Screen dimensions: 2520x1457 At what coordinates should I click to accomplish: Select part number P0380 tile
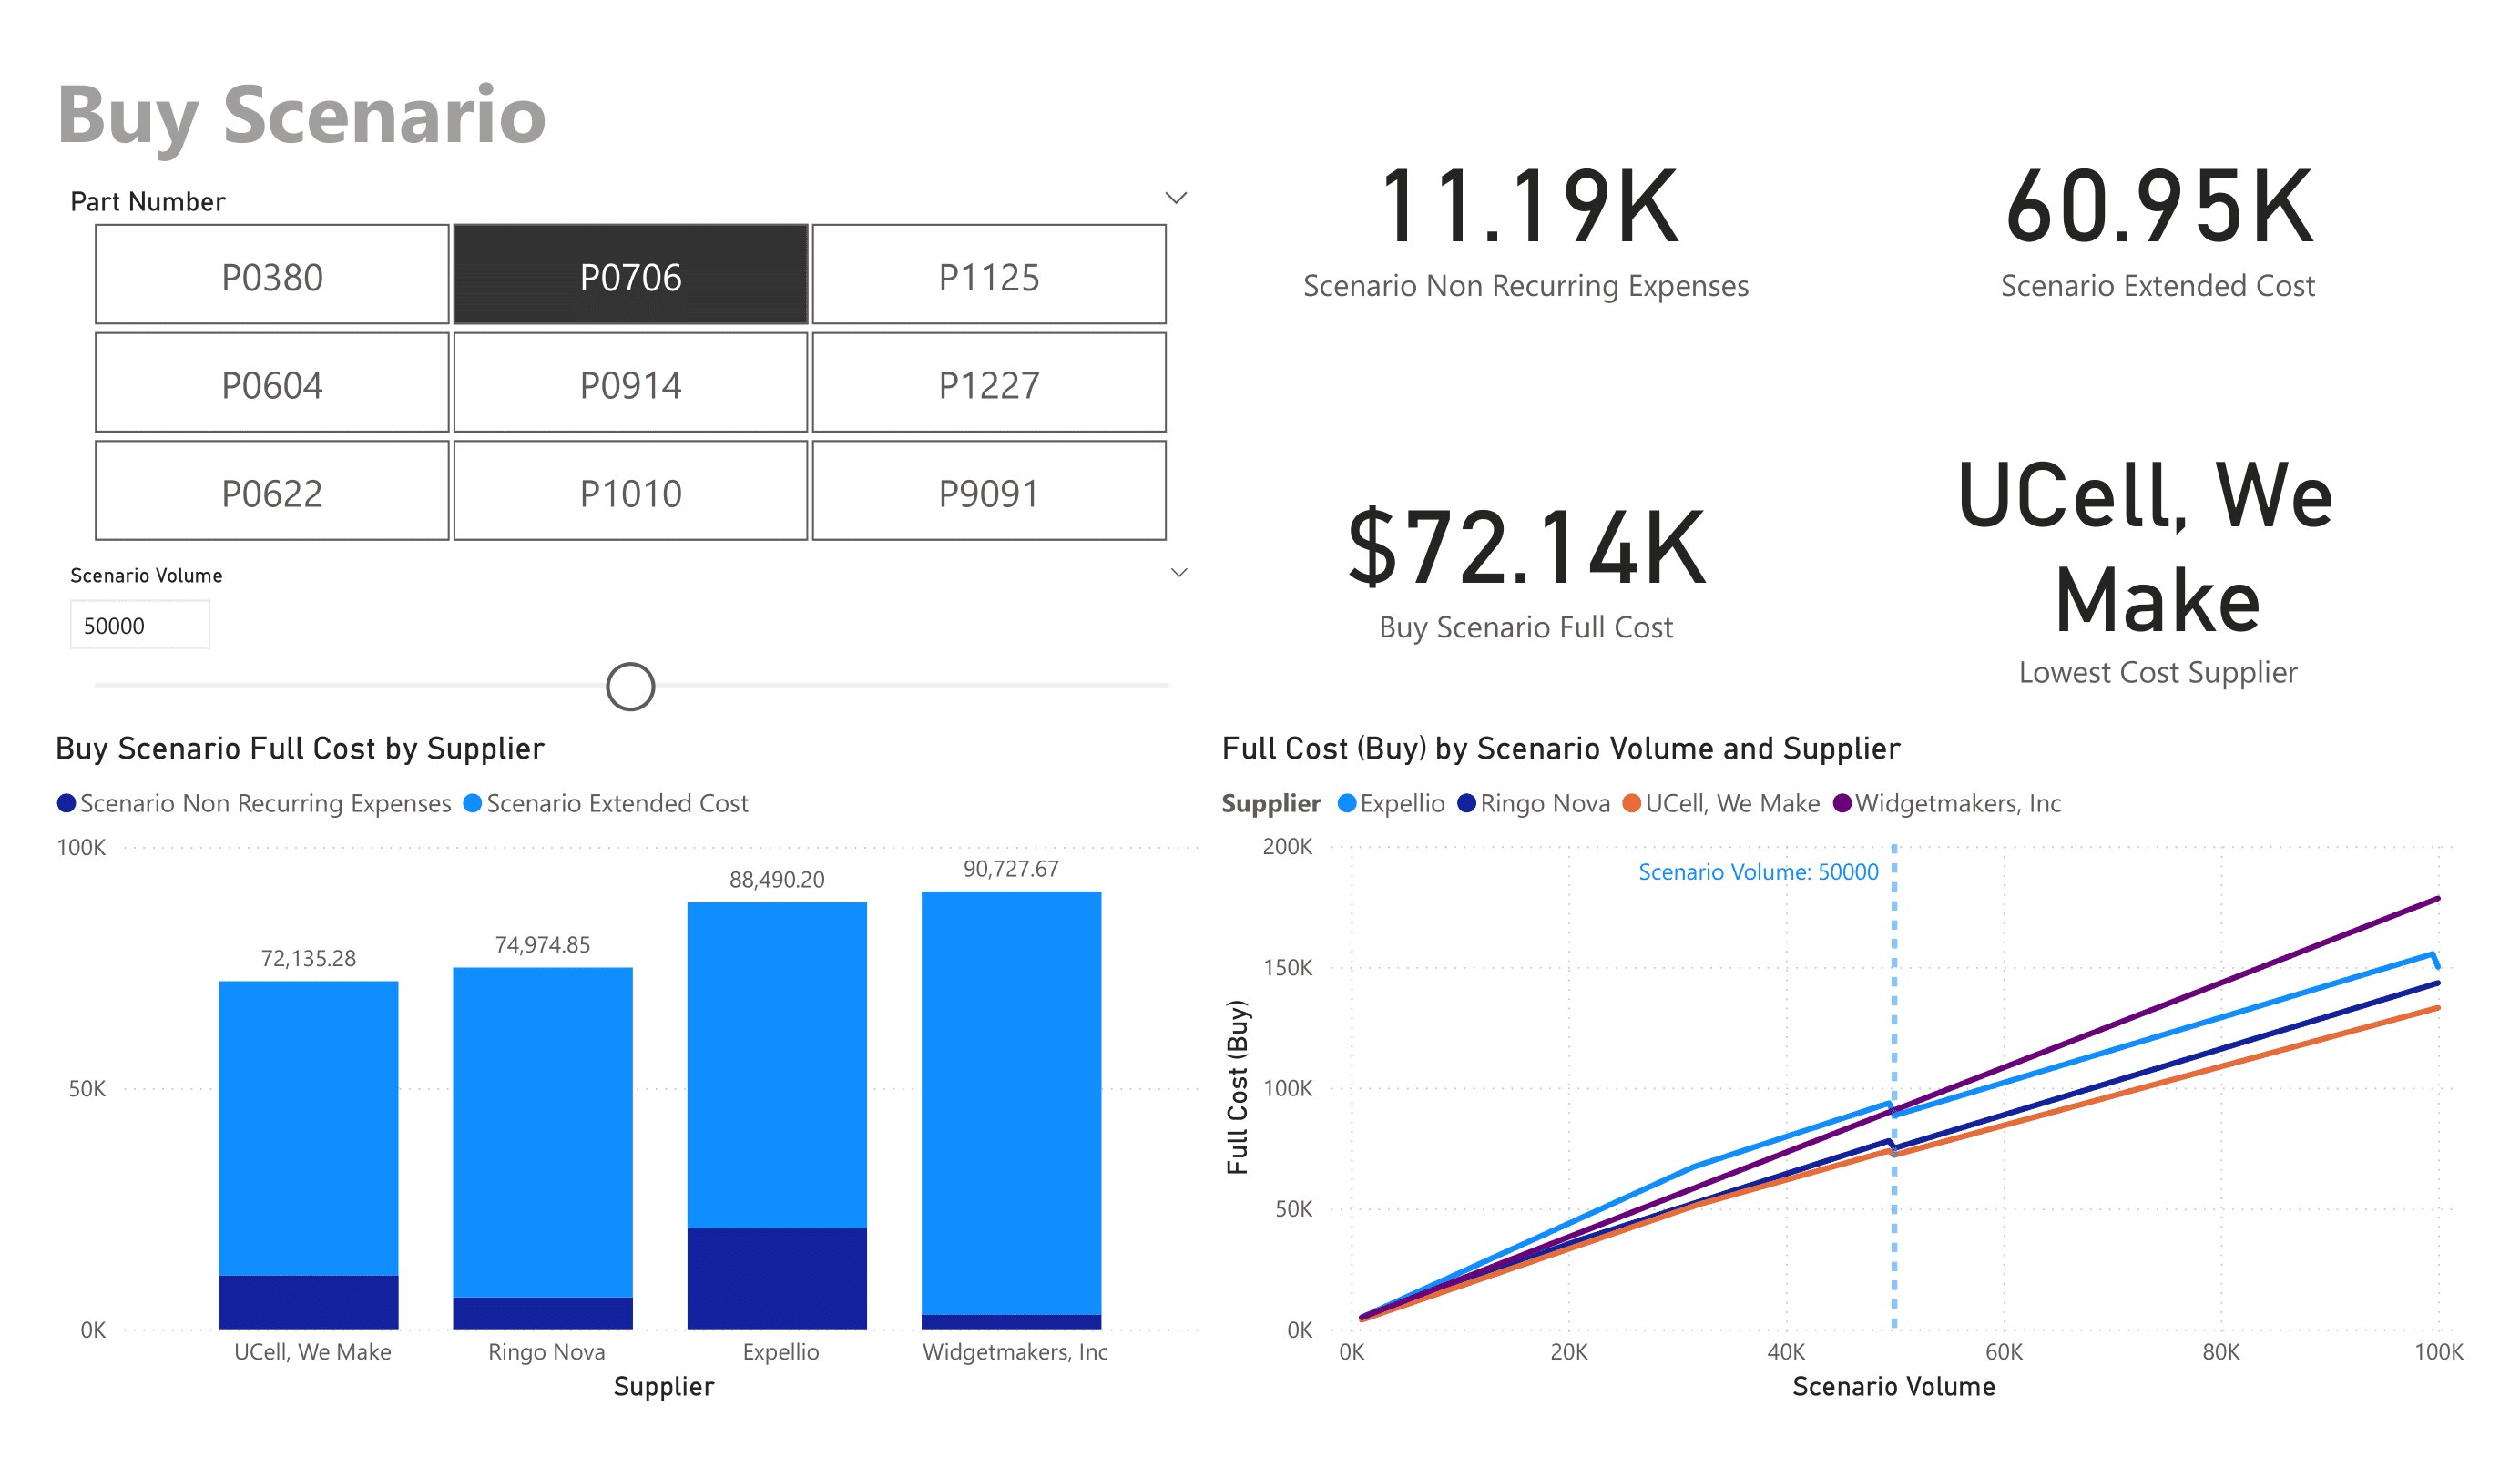click(x=272, y=275)
